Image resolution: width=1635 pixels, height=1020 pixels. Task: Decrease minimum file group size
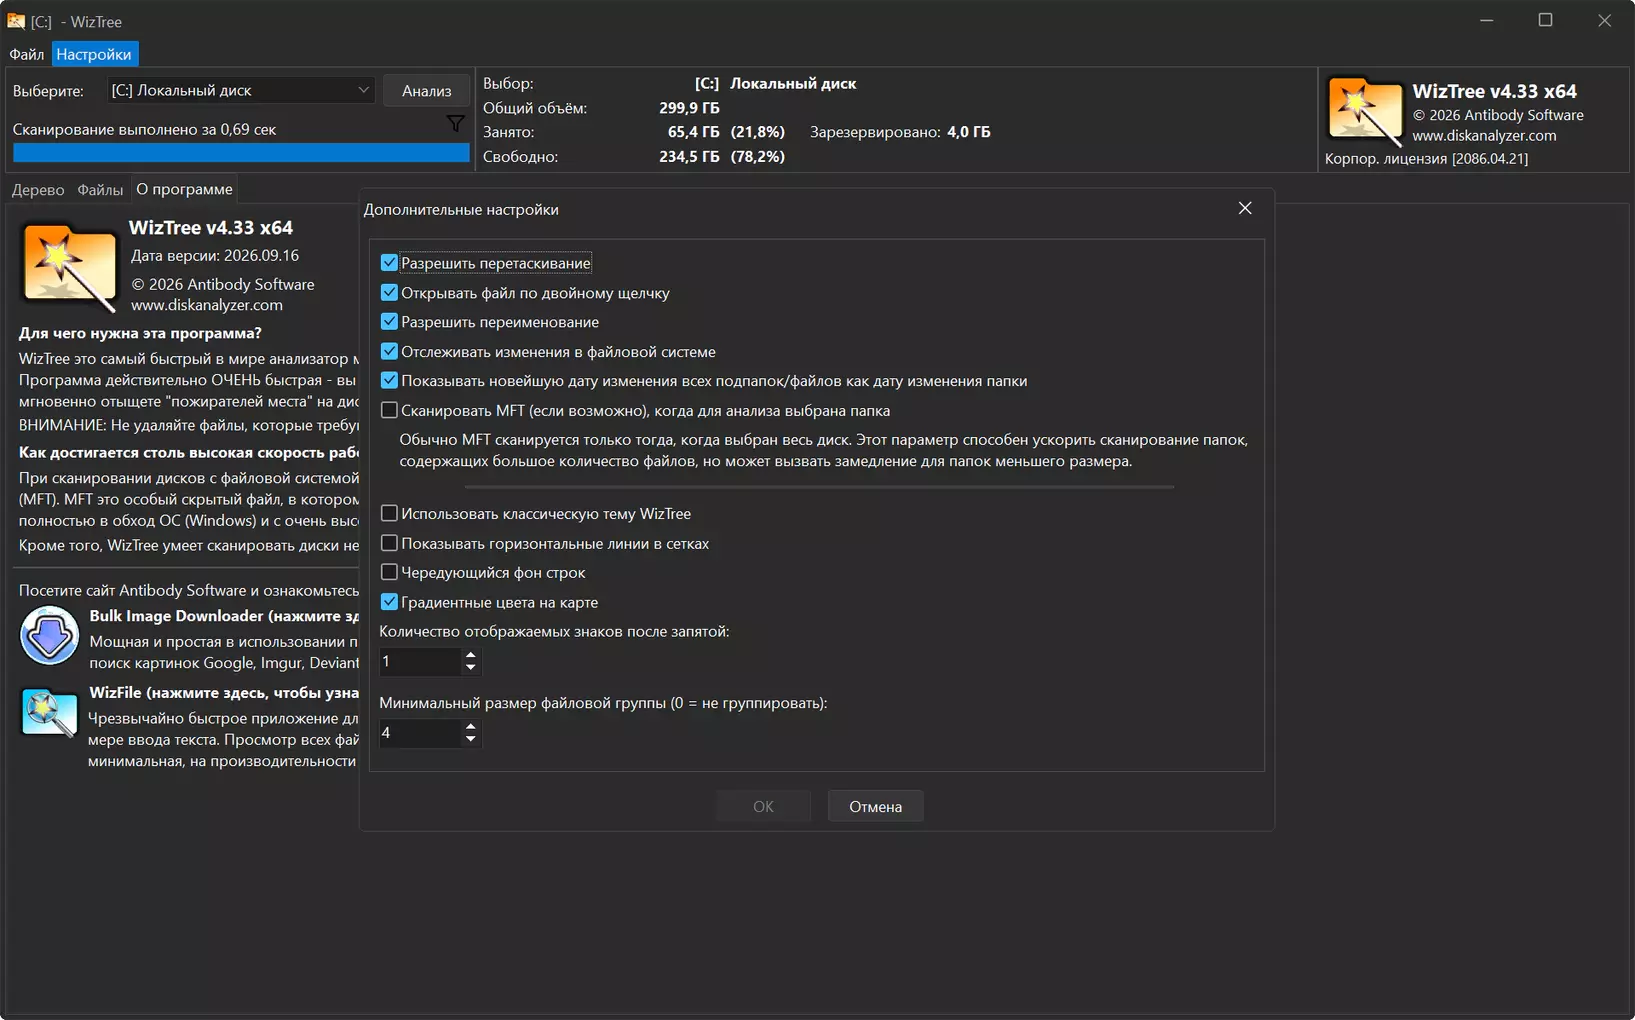tap(471, 739)
